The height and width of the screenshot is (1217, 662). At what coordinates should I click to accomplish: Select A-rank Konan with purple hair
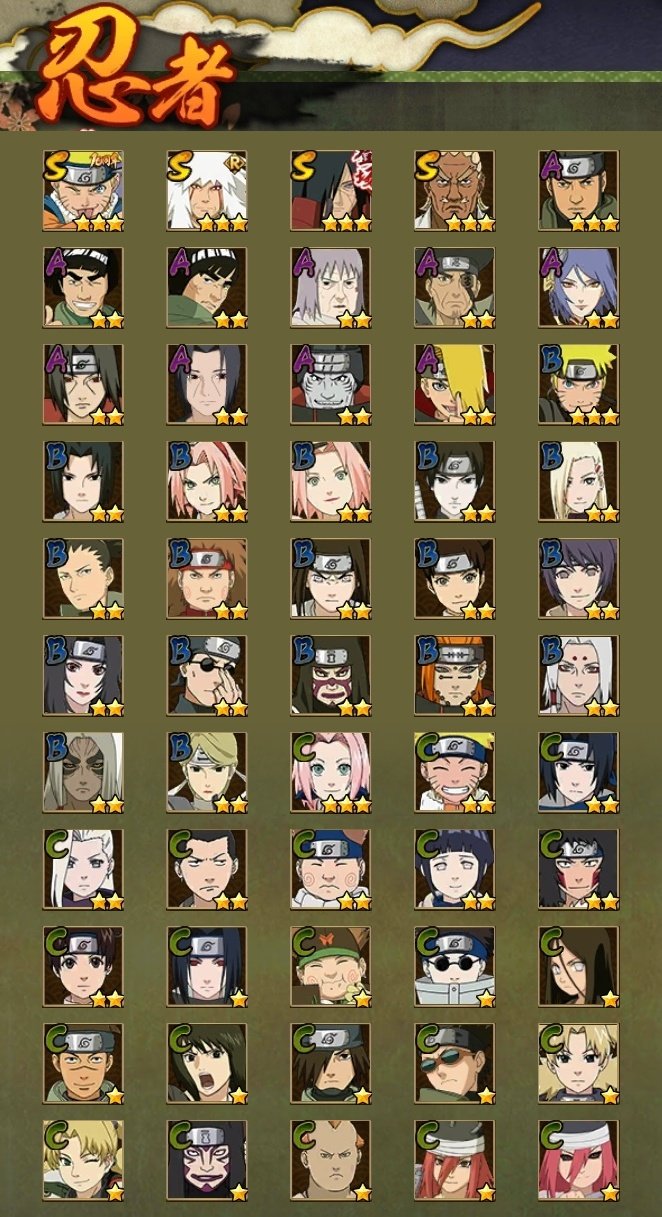[x=579, y=288]
